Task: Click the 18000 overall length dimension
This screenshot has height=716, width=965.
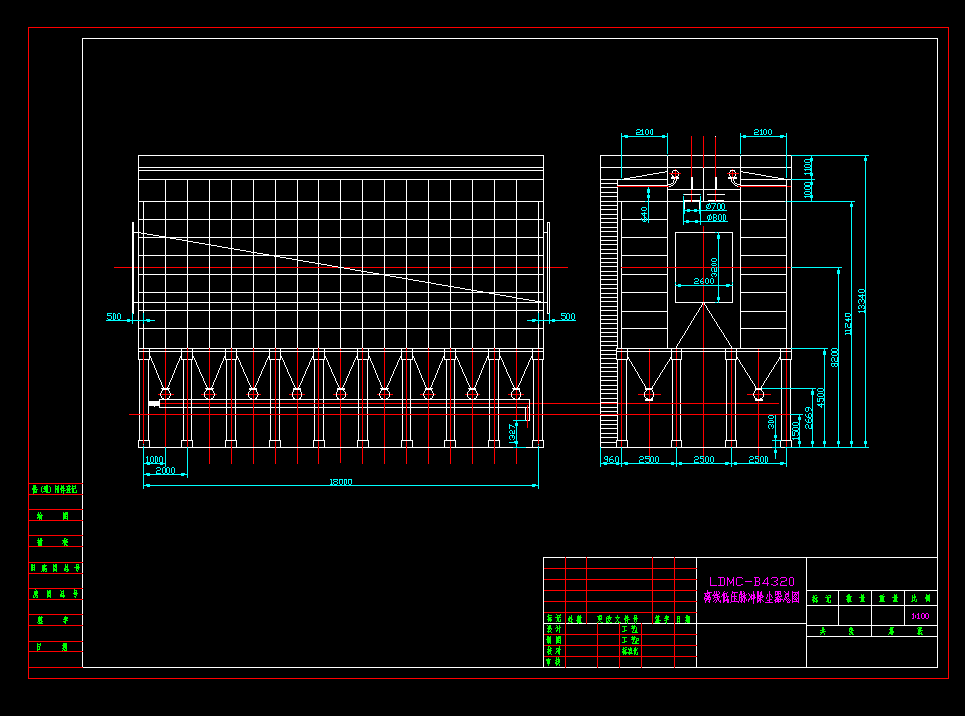Action: pos(340,482)
